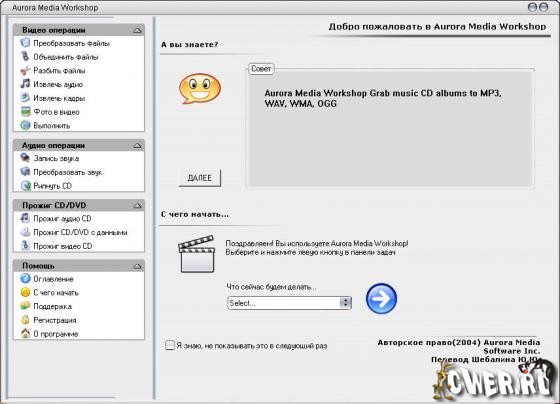Click the blue arrow go button
The image size is (560, 404).
point(381,299)
